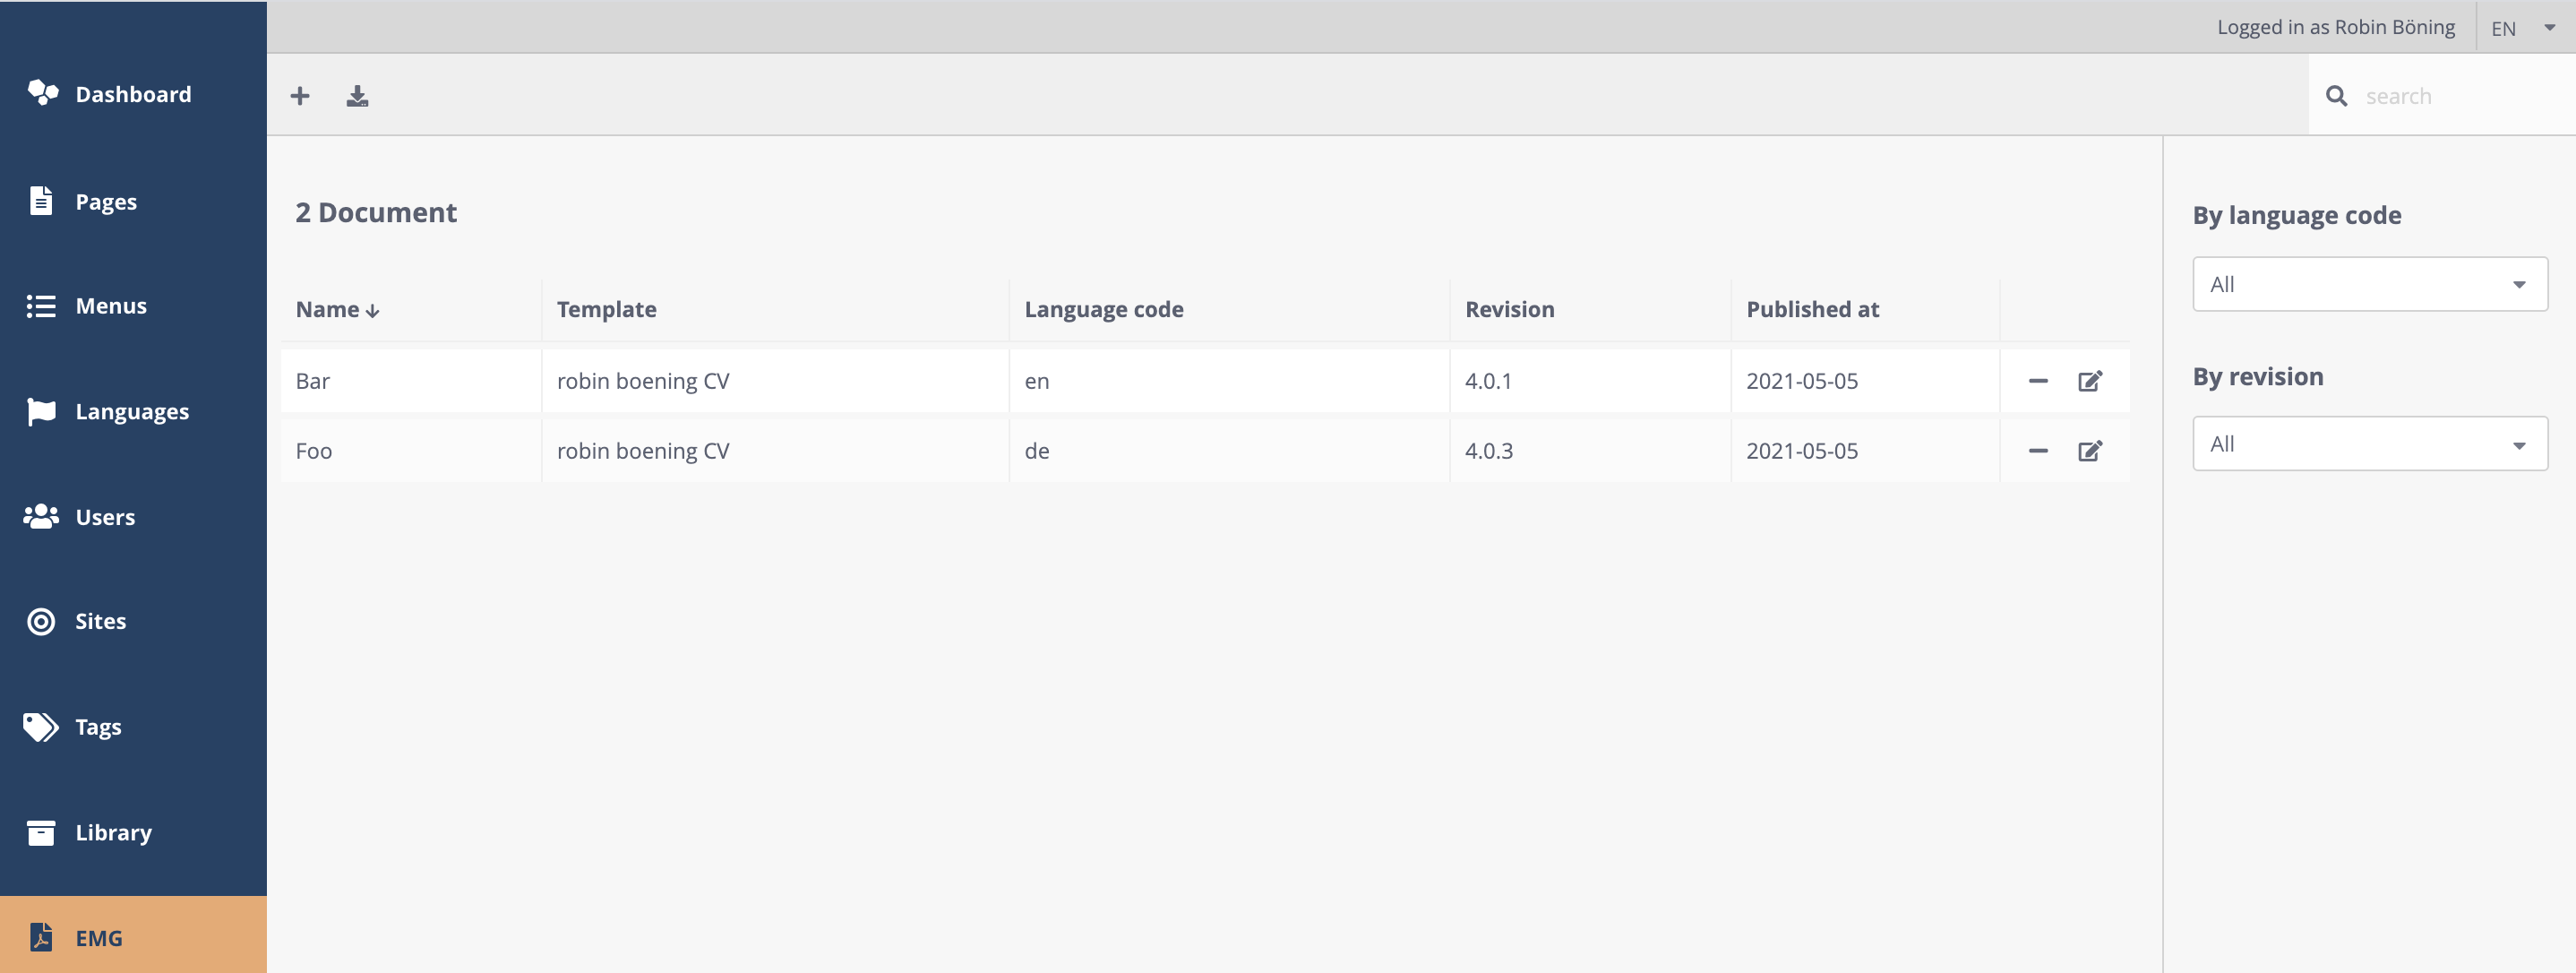
Task: Open the Library section
Action: 112,832
